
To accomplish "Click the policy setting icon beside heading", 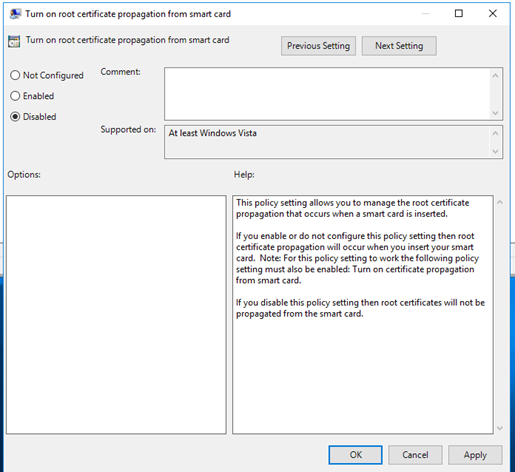I will pyautogui.click(x=14, y=41).
